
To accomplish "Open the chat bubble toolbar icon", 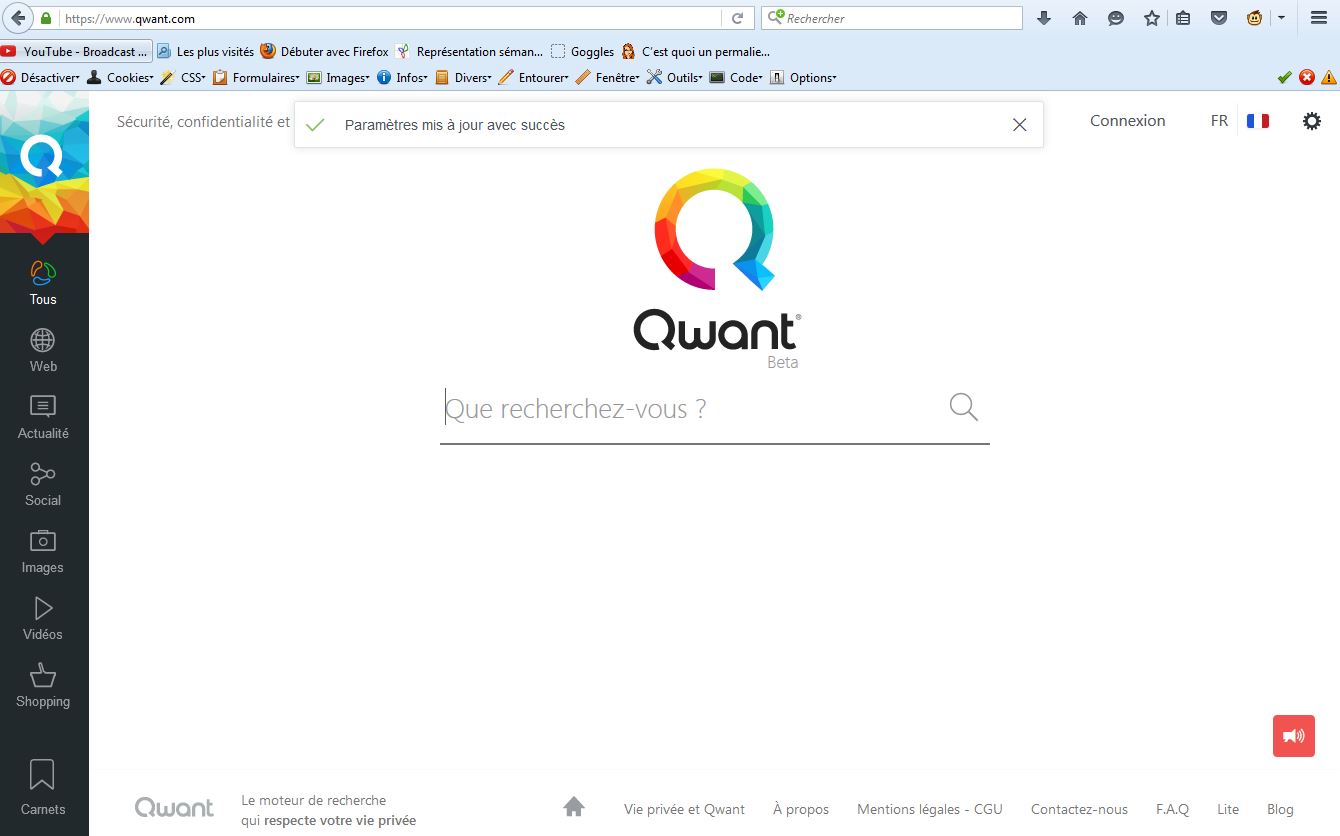I will [x=1116, y=18].
